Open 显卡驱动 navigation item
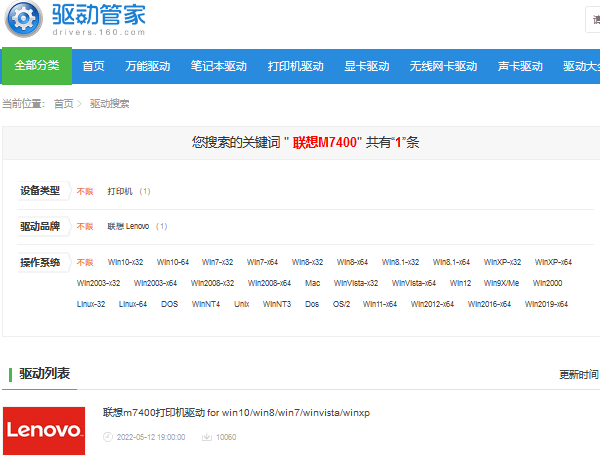Screen dimensions: 600x460 [367, 66]
